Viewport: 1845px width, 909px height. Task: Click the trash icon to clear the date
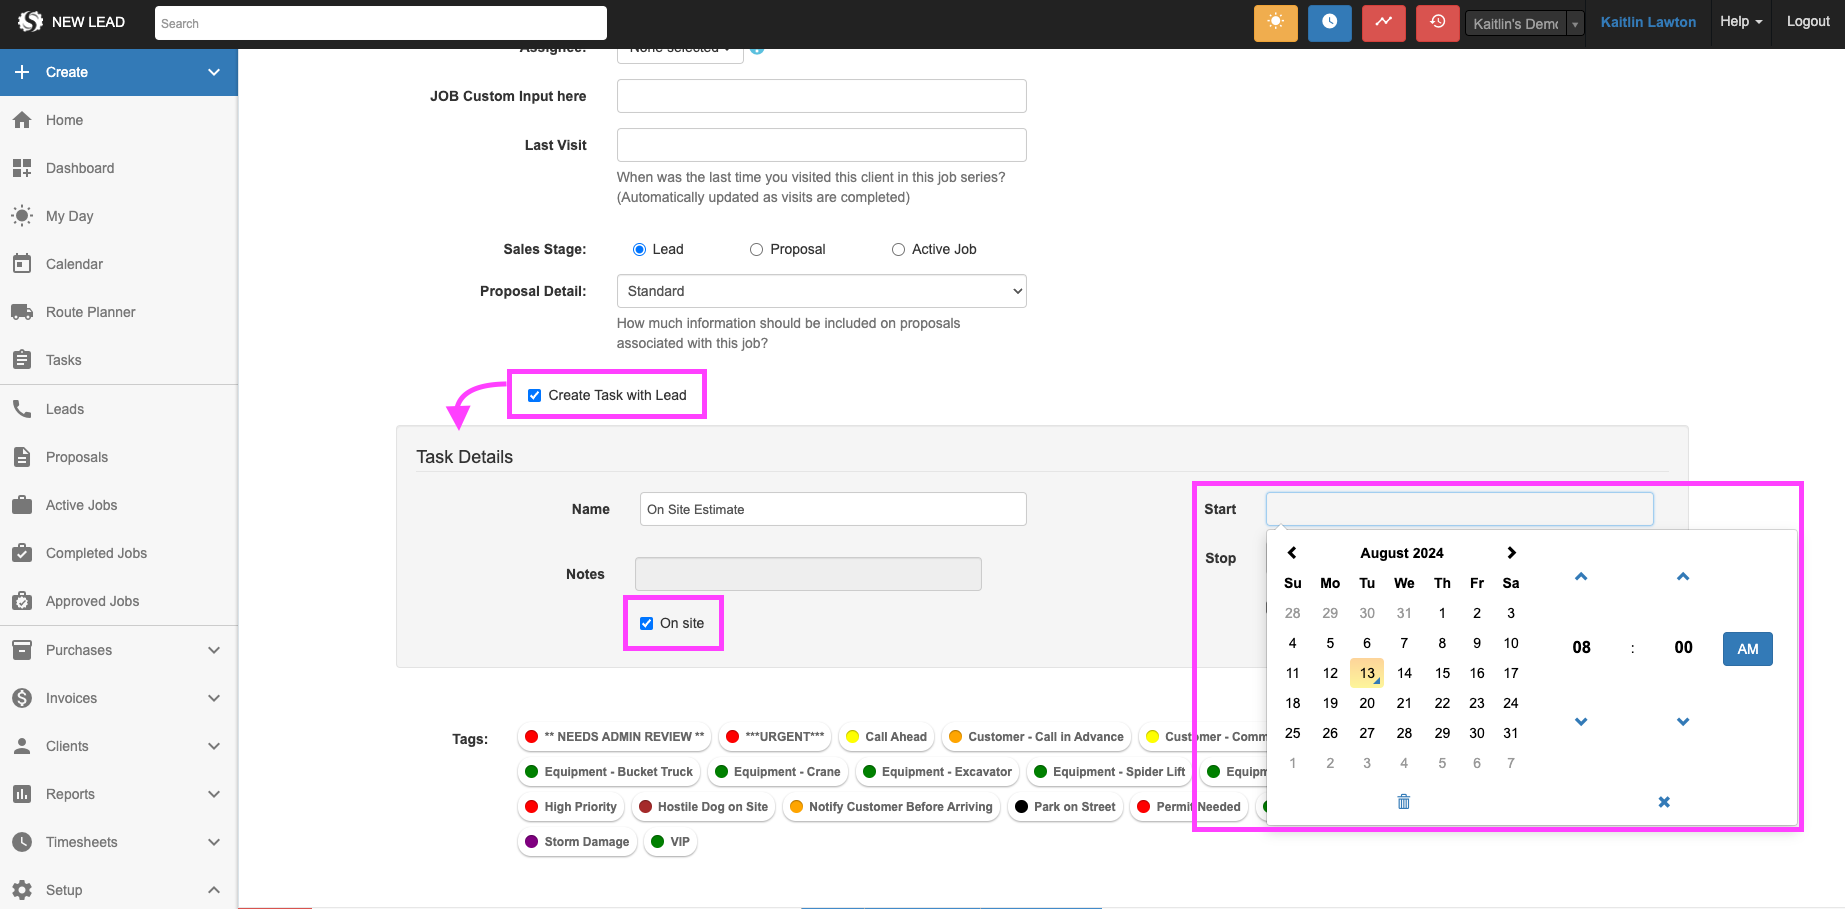pyautogui.click(x=1404, y=802)
